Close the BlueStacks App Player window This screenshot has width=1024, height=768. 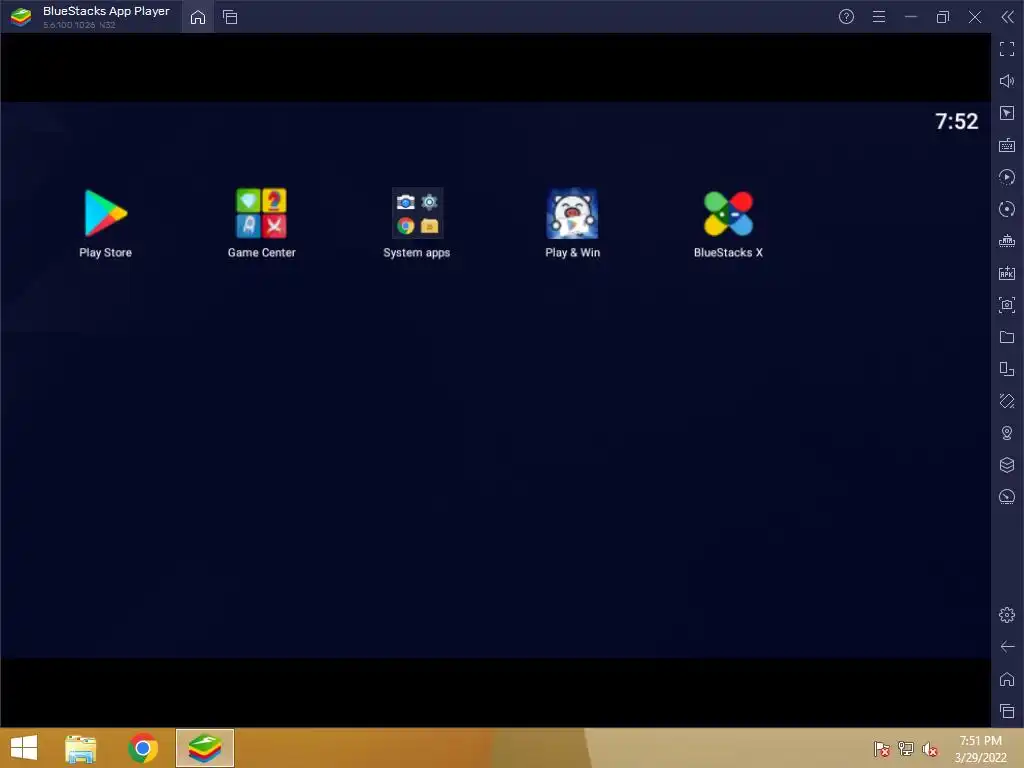coord(975,17)
